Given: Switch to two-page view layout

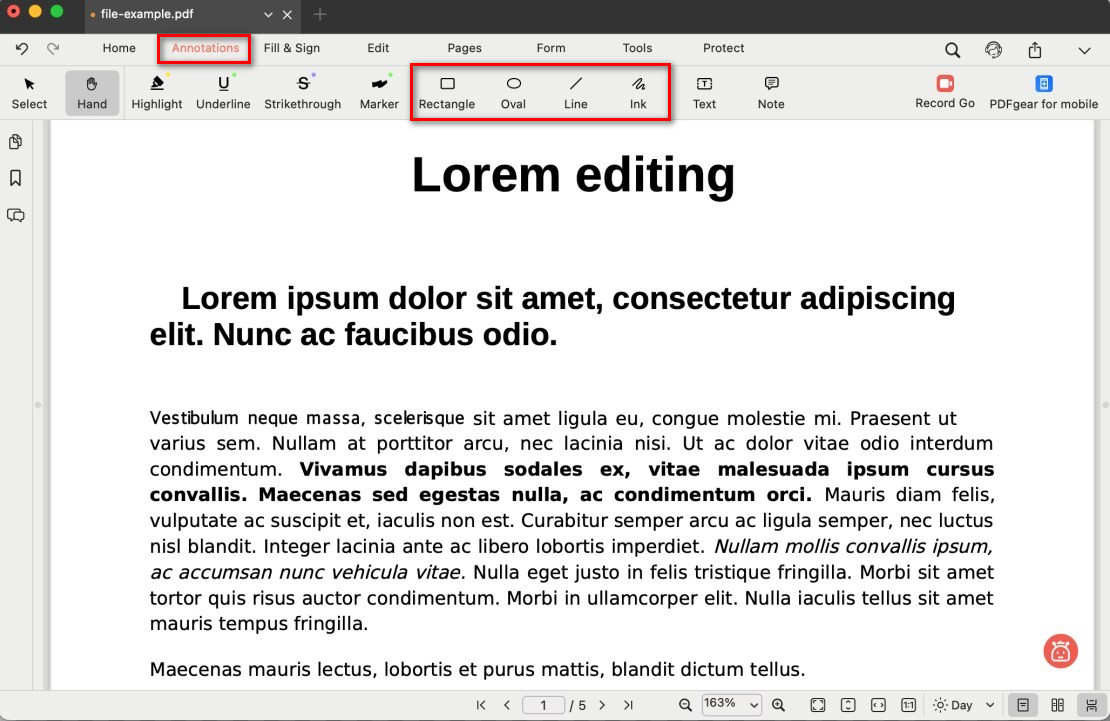Looking at the screenshot, I should (x=1057, y=705).
